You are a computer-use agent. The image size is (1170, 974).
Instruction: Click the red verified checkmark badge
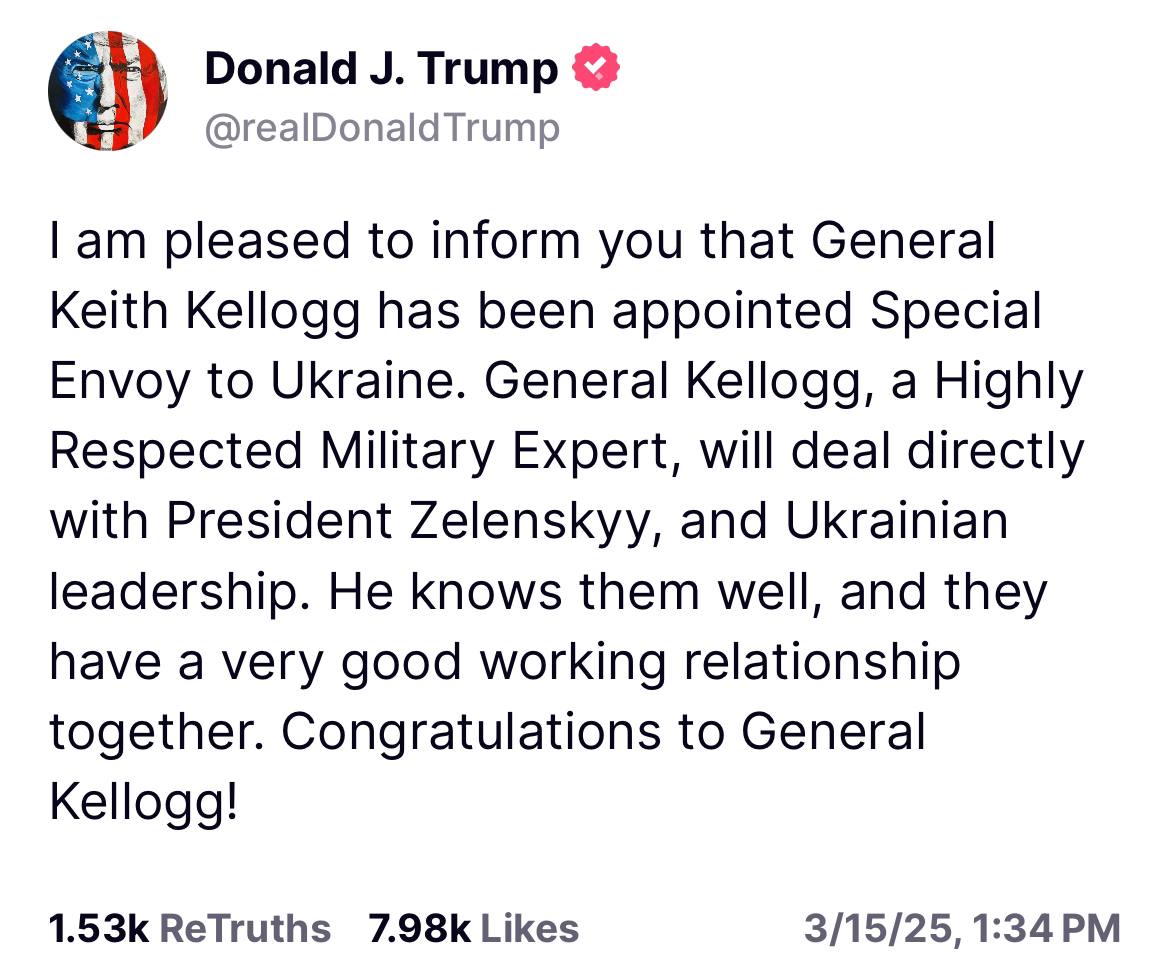point(595,68)
